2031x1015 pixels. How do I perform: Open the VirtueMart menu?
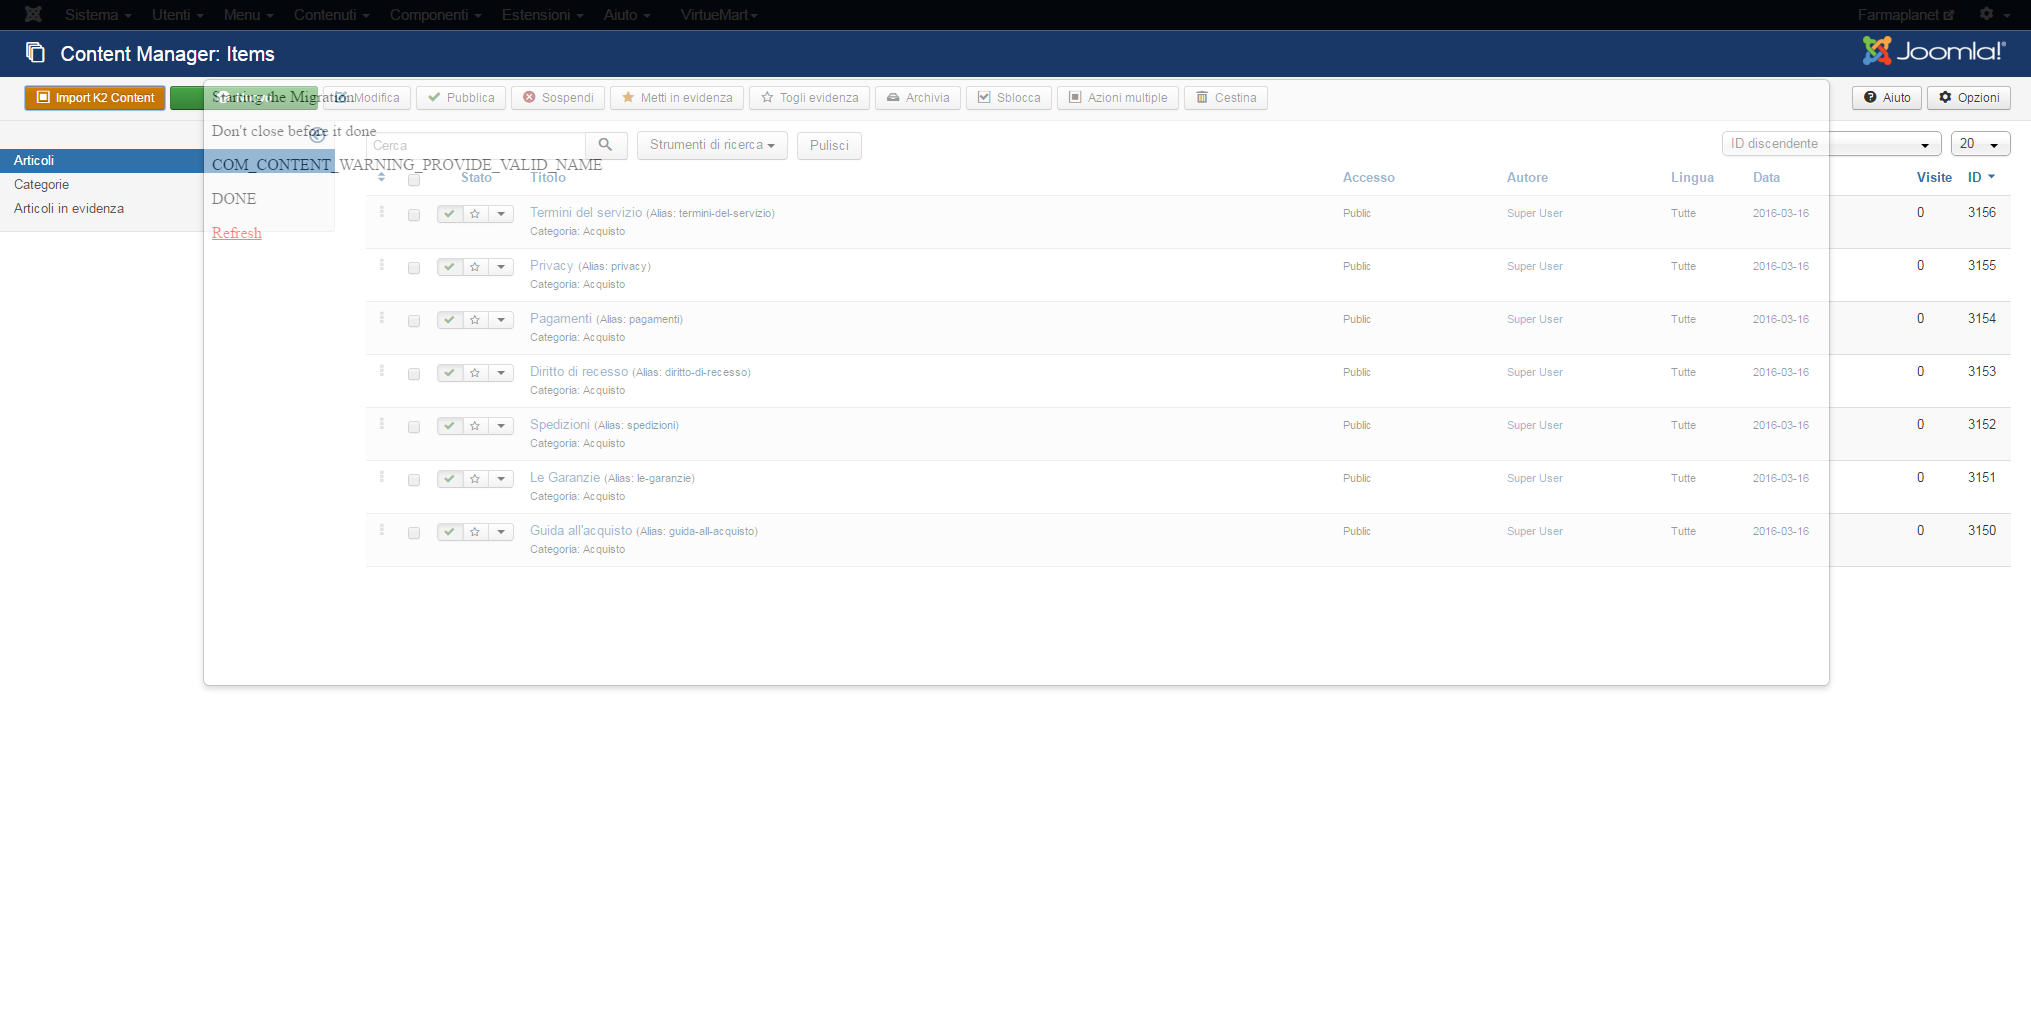point(719,15)
